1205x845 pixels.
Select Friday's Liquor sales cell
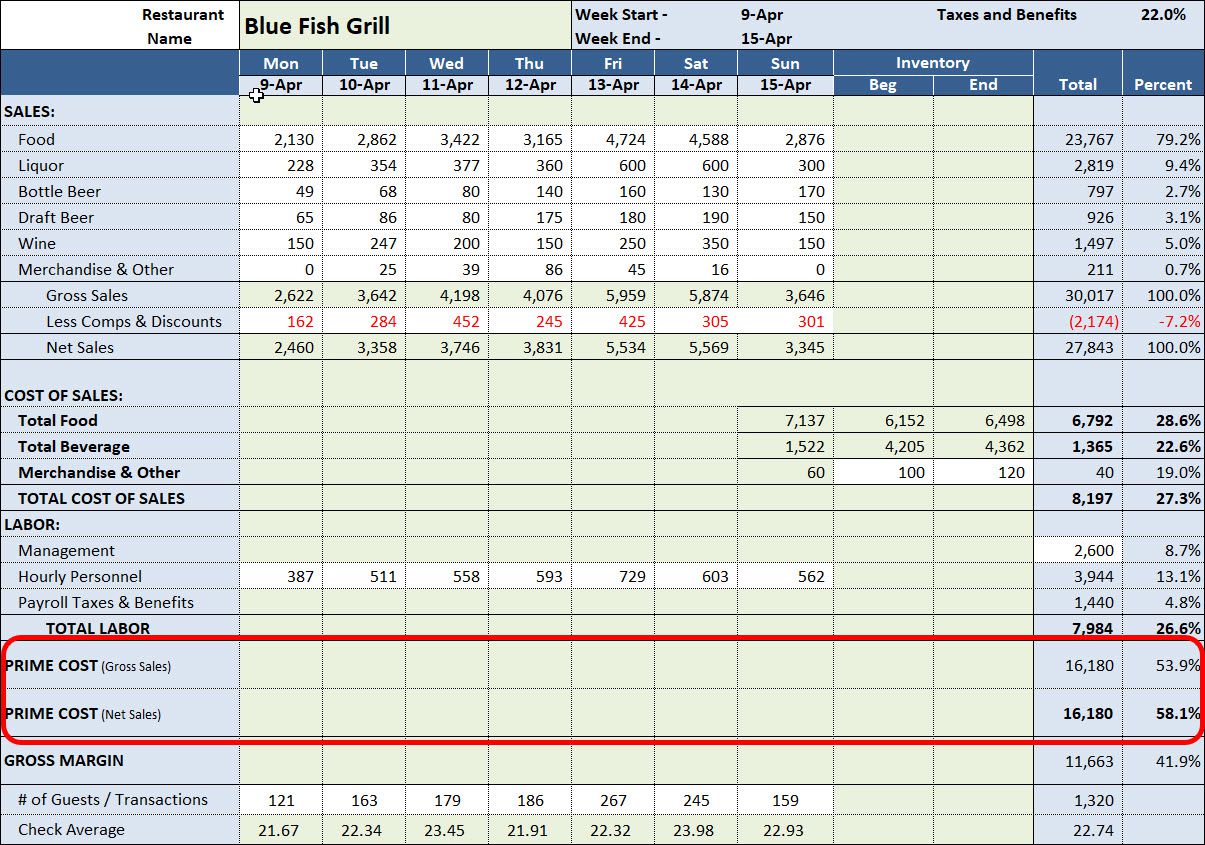point(613,166)
